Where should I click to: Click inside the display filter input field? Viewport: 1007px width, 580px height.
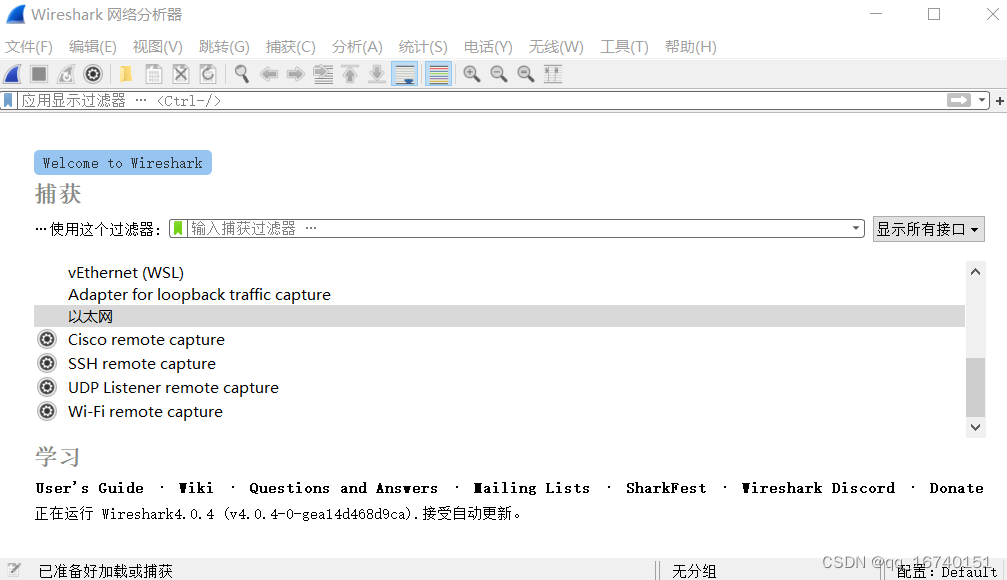(x=480, y=101)
